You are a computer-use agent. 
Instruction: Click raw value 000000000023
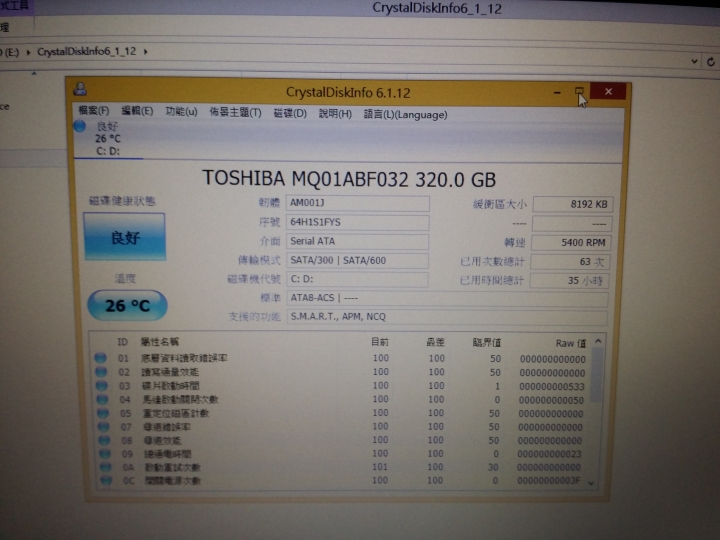click(x=549, y=454)
